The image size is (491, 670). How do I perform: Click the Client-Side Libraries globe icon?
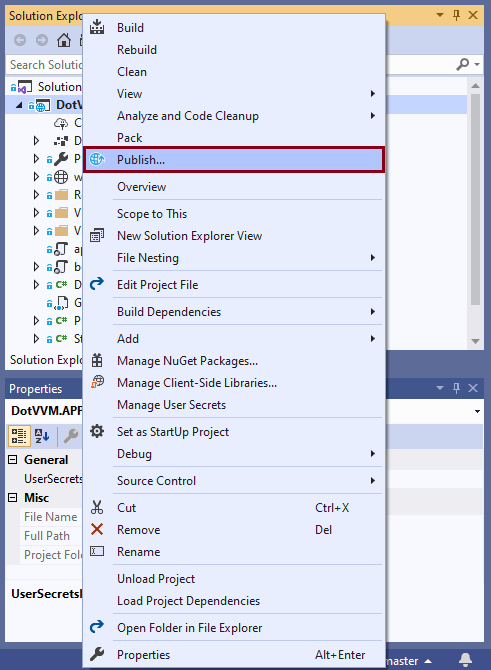click(97, 382)
